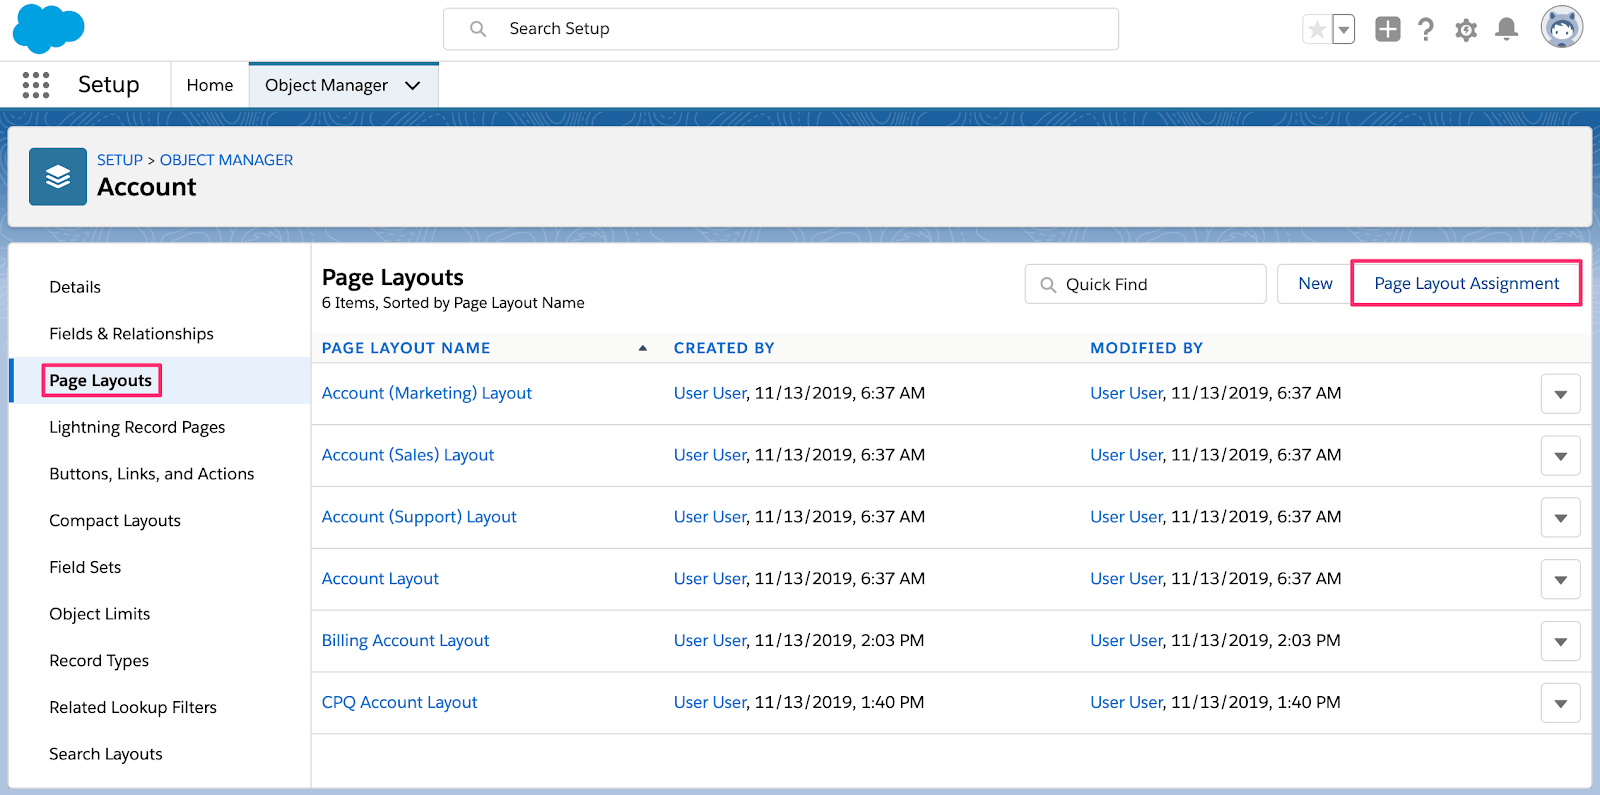1600x795 pixels.
Task: Sort by the Modified By column header
Action: (x=1146, y=348)
